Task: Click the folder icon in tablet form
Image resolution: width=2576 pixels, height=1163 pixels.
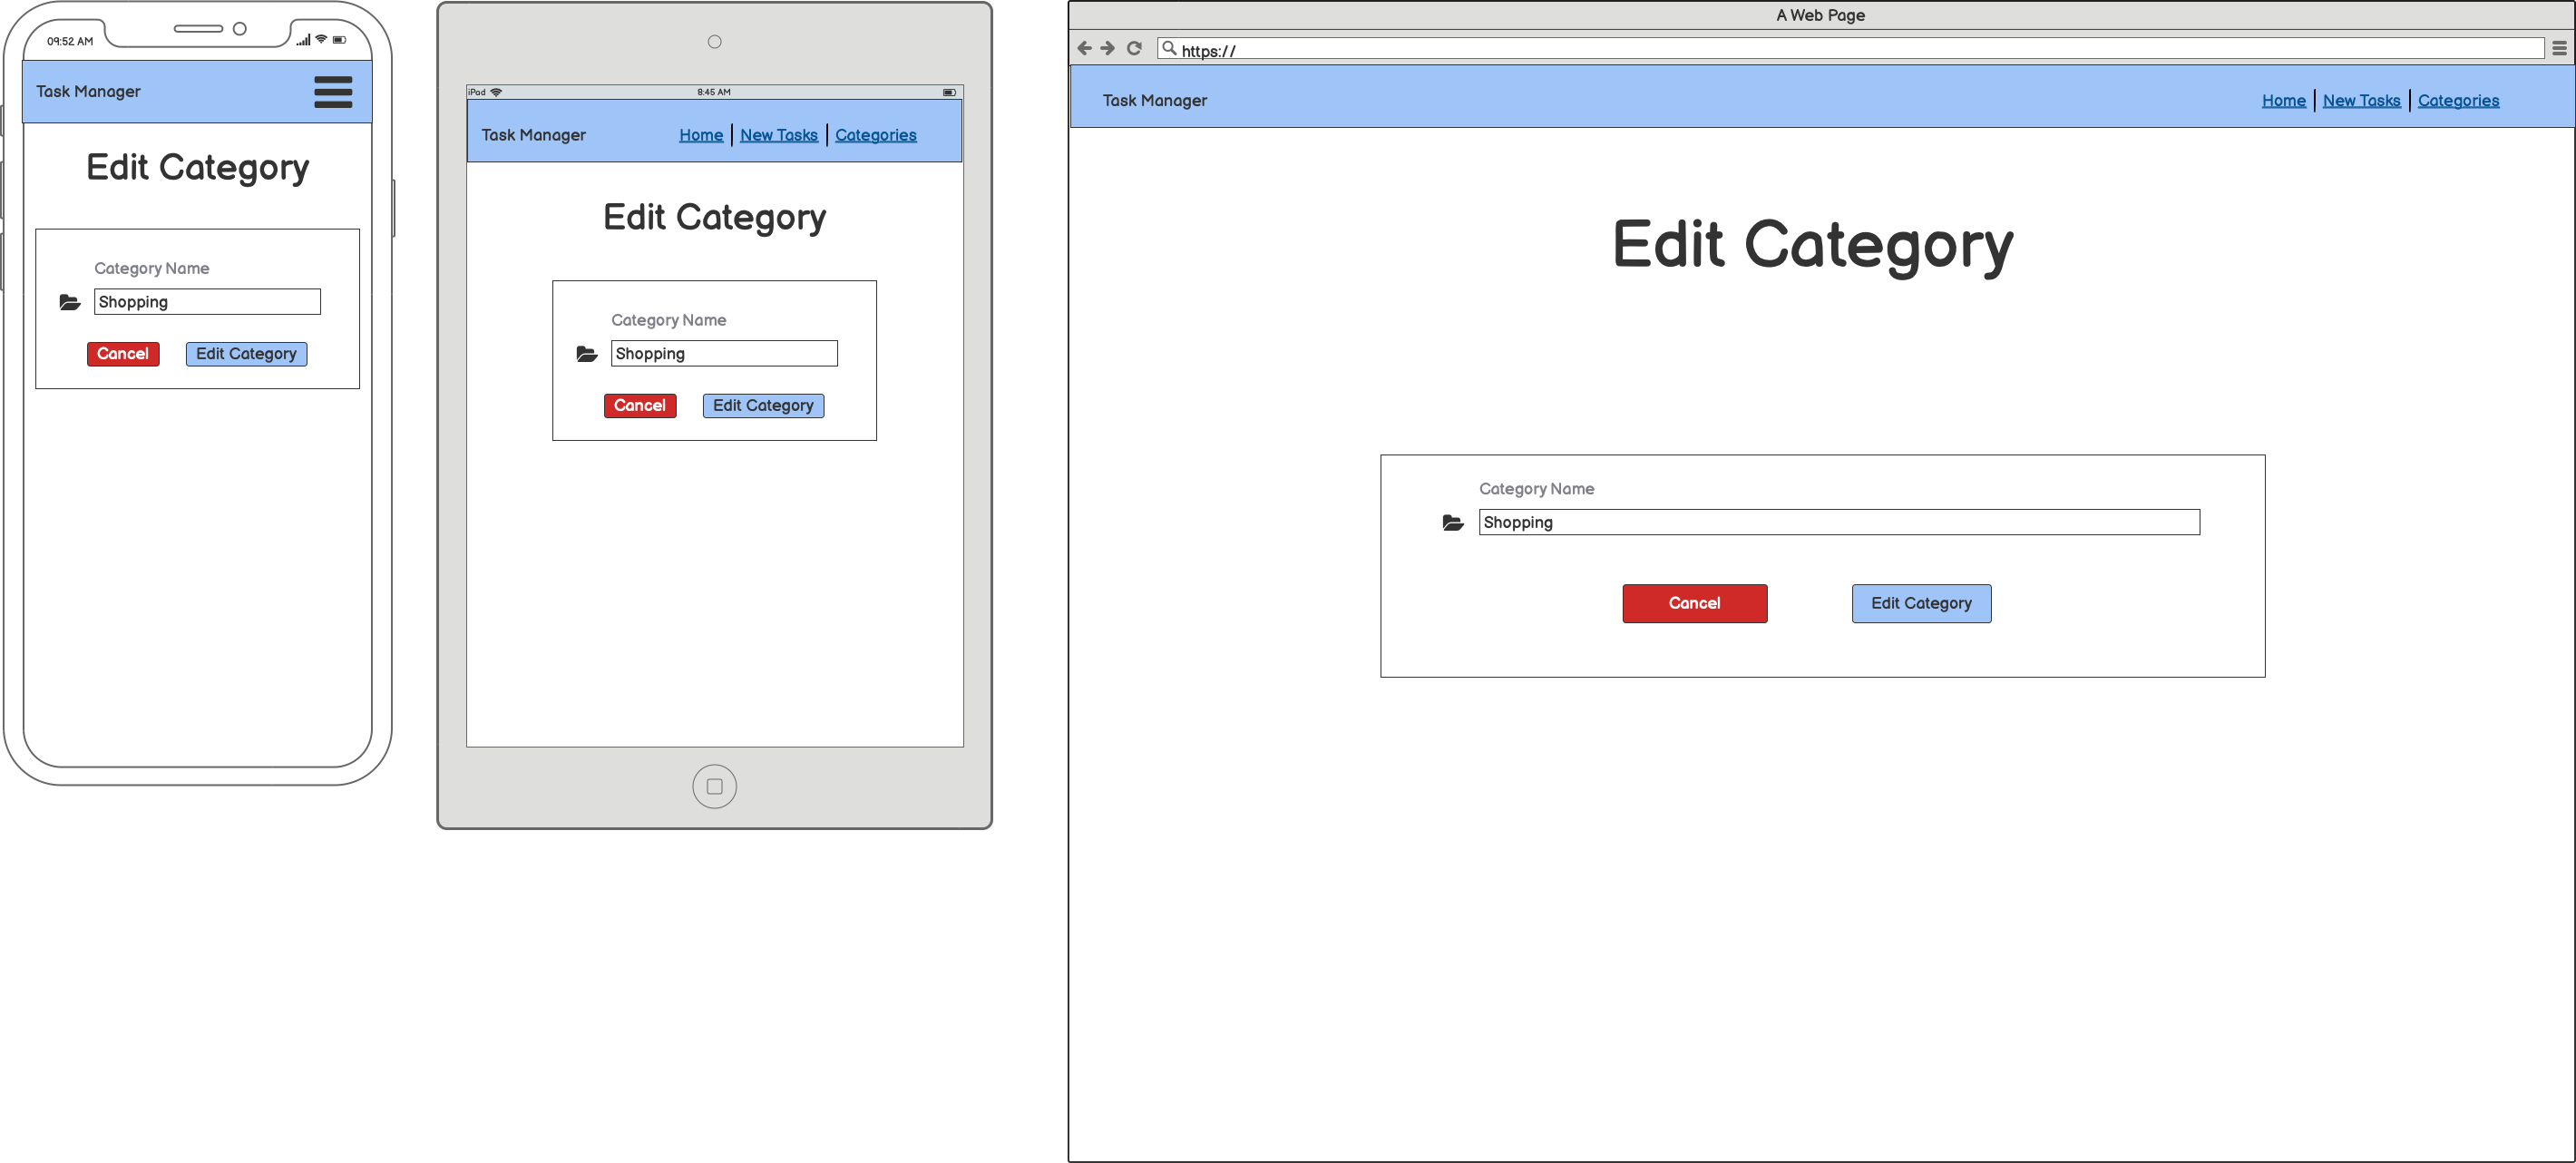Action: pos(587,354)
